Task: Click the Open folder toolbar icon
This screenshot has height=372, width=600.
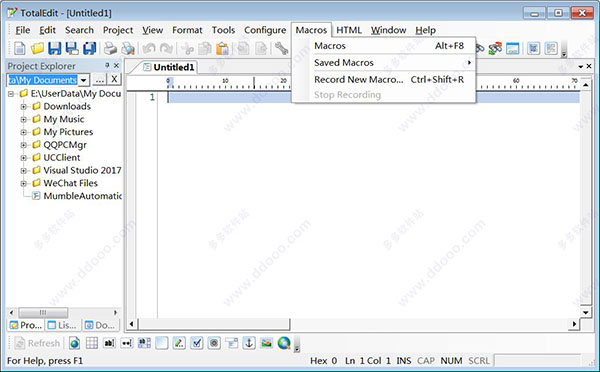Action: pos(37,49)
